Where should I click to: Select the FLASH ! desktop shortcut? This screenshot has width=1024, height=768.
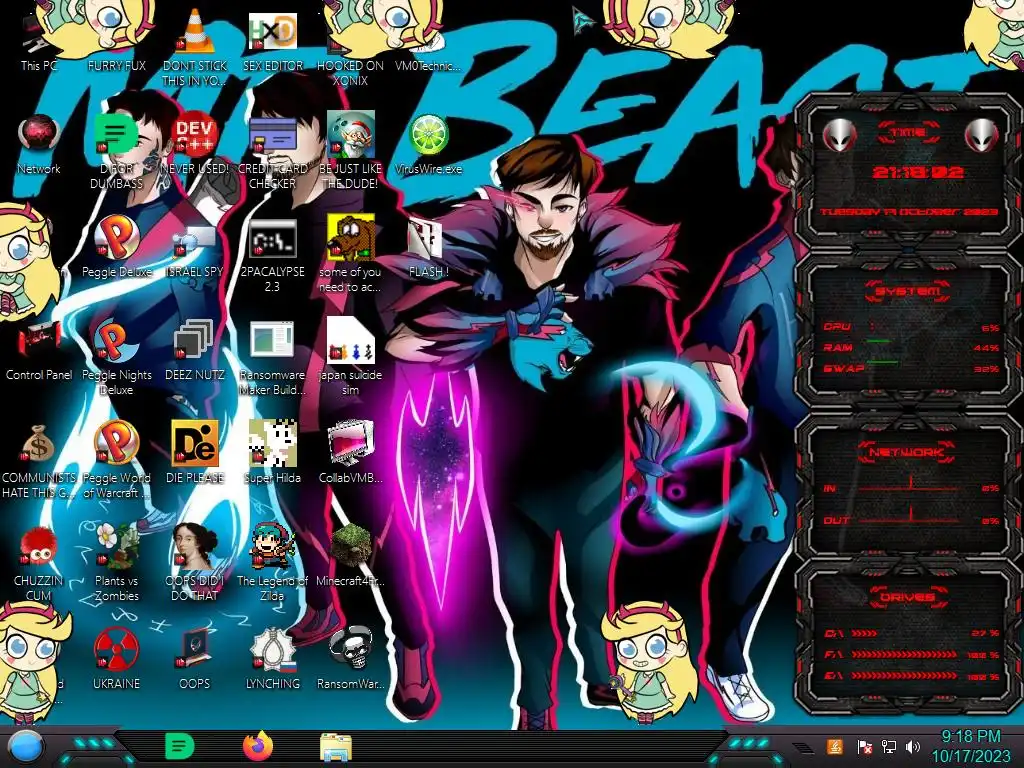(428, 247)
